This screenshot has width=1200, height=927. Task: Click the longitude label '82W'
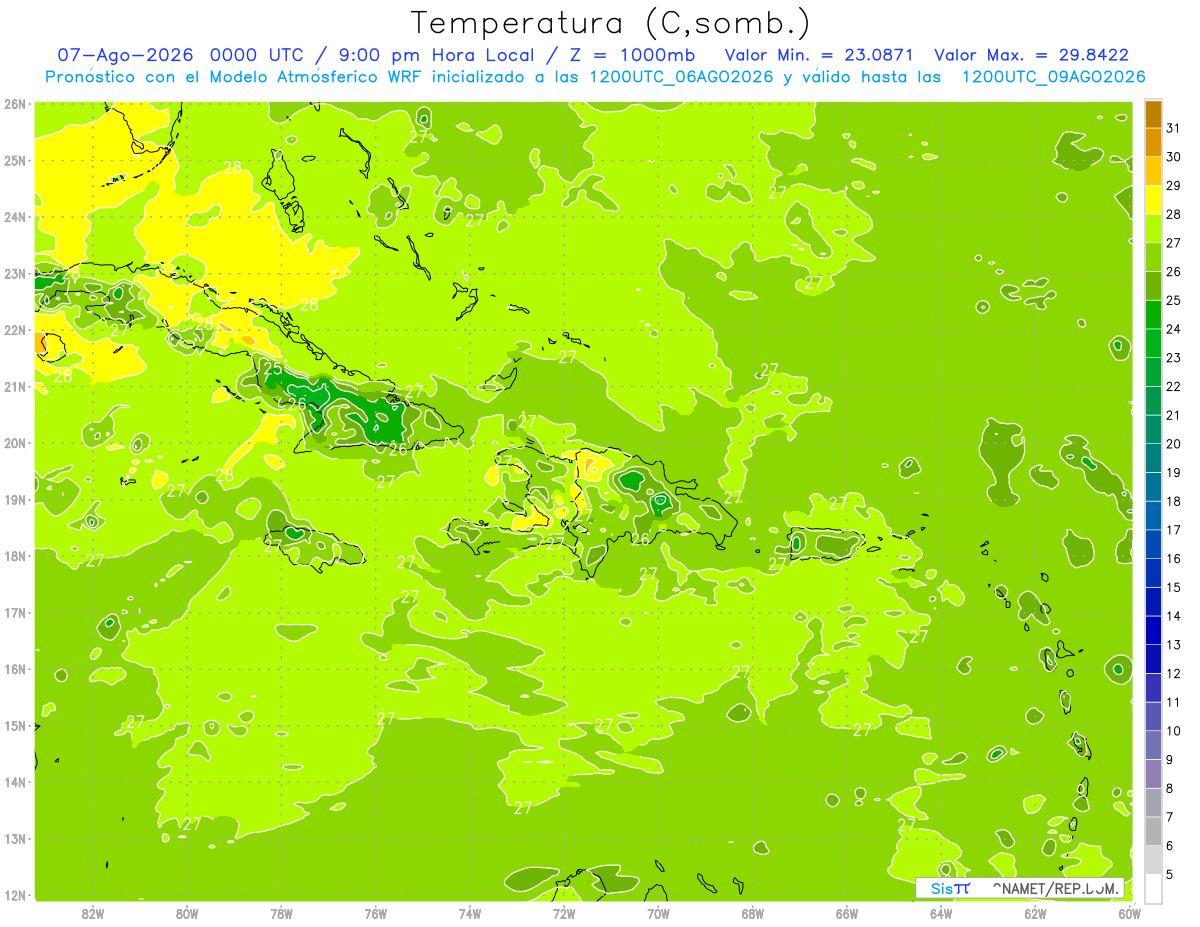93,914
